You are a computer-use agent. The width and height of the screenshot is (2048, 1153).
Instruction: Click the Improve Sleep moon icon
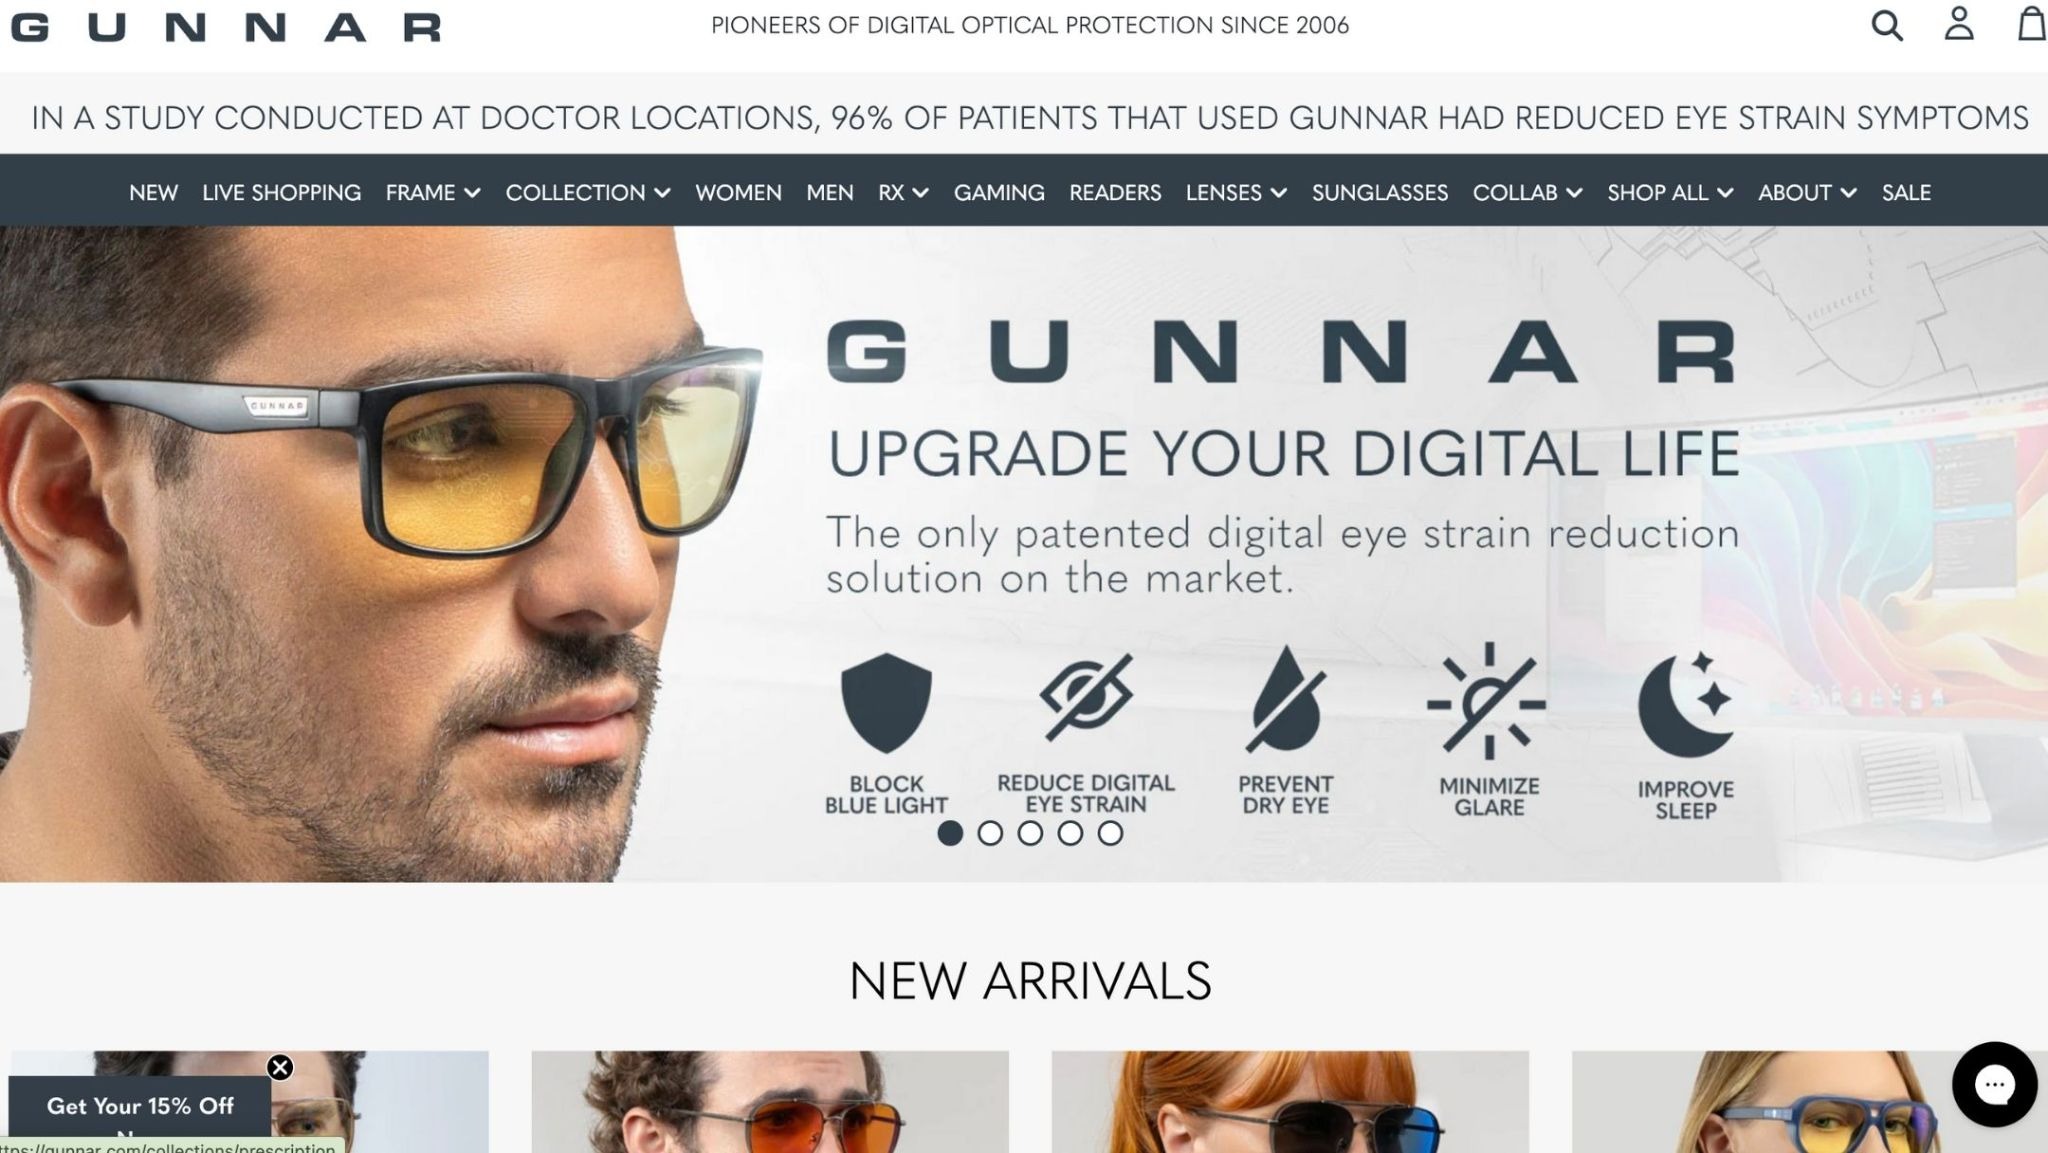tap(1686, 704)
